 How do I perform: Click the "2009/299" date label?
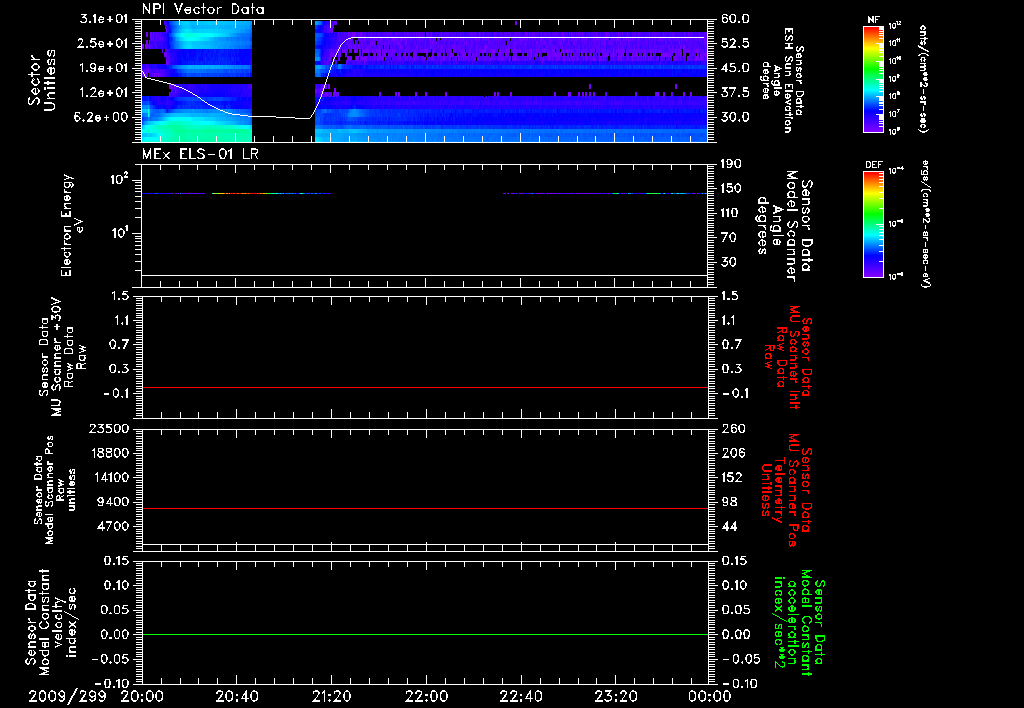coord(67,696)
